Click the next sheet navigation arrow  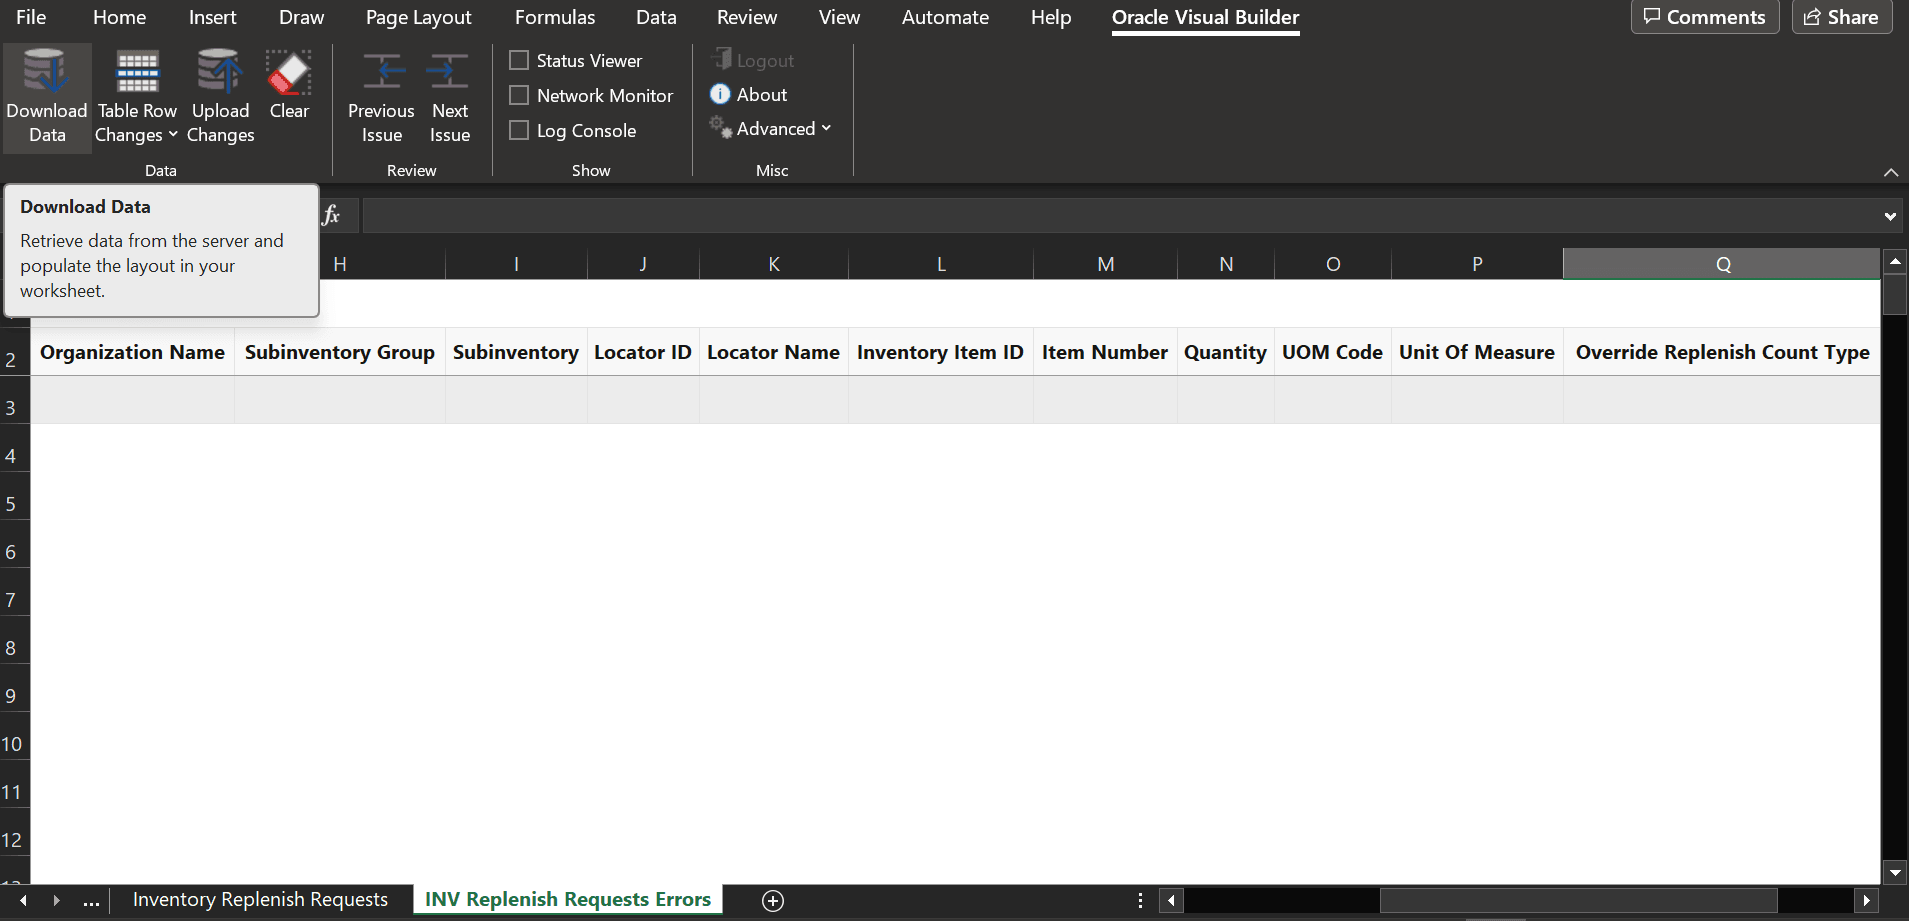56,900
